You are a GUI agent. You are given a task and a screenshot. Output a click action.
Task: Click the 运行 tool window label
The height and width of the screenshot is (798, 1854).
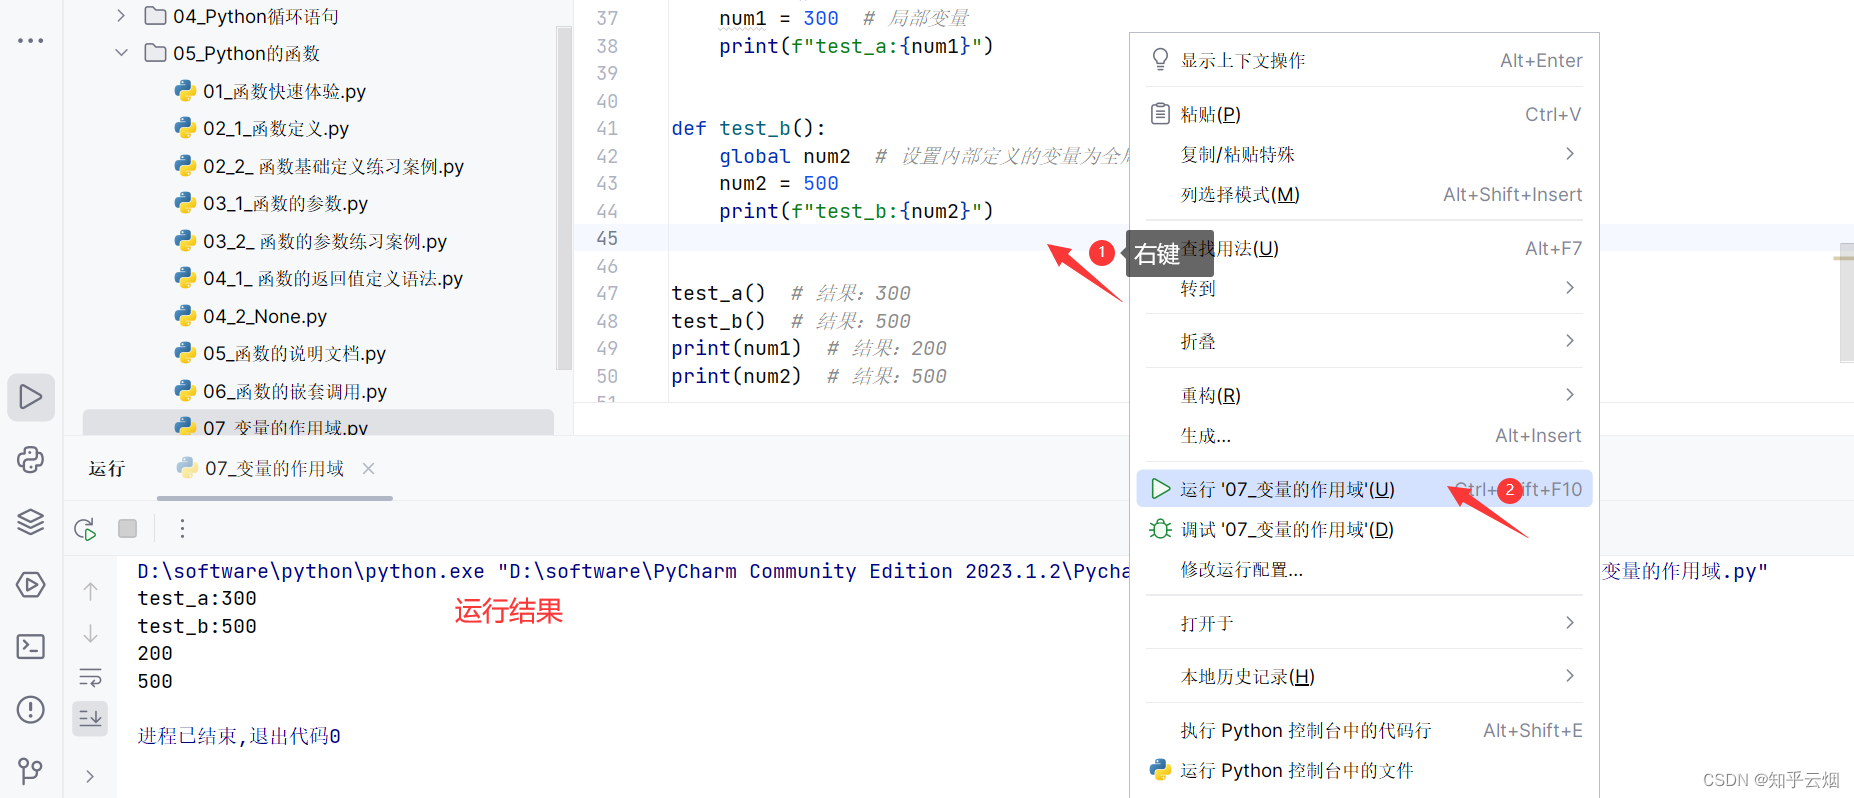click(x=106, y=468)
